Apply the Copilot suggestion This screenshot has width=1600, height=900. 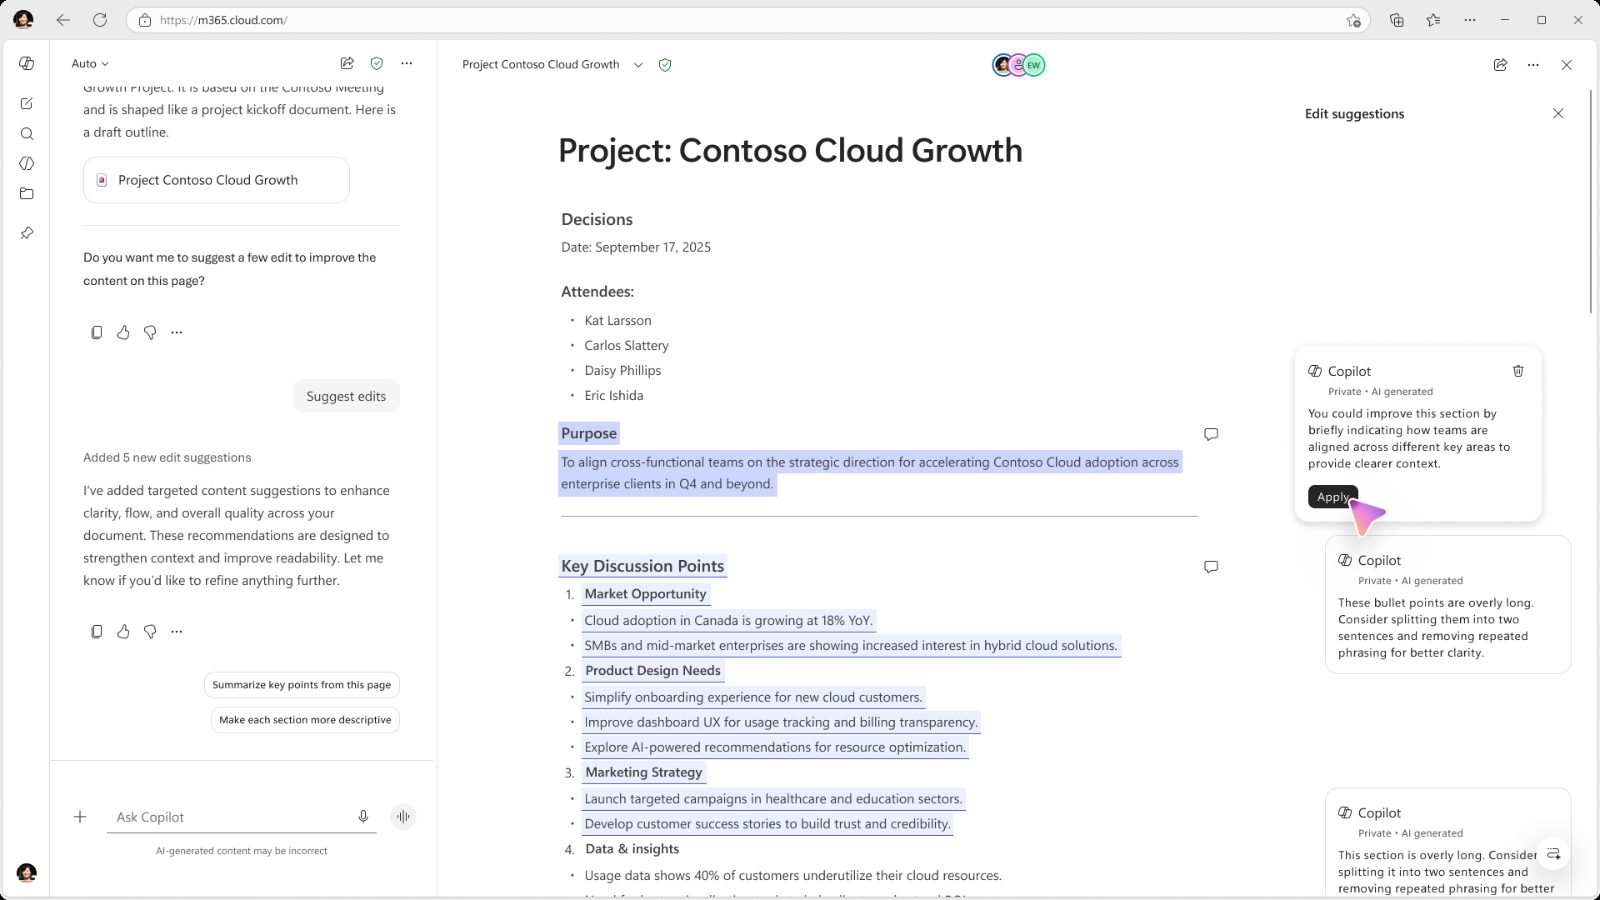(1332, 496)
